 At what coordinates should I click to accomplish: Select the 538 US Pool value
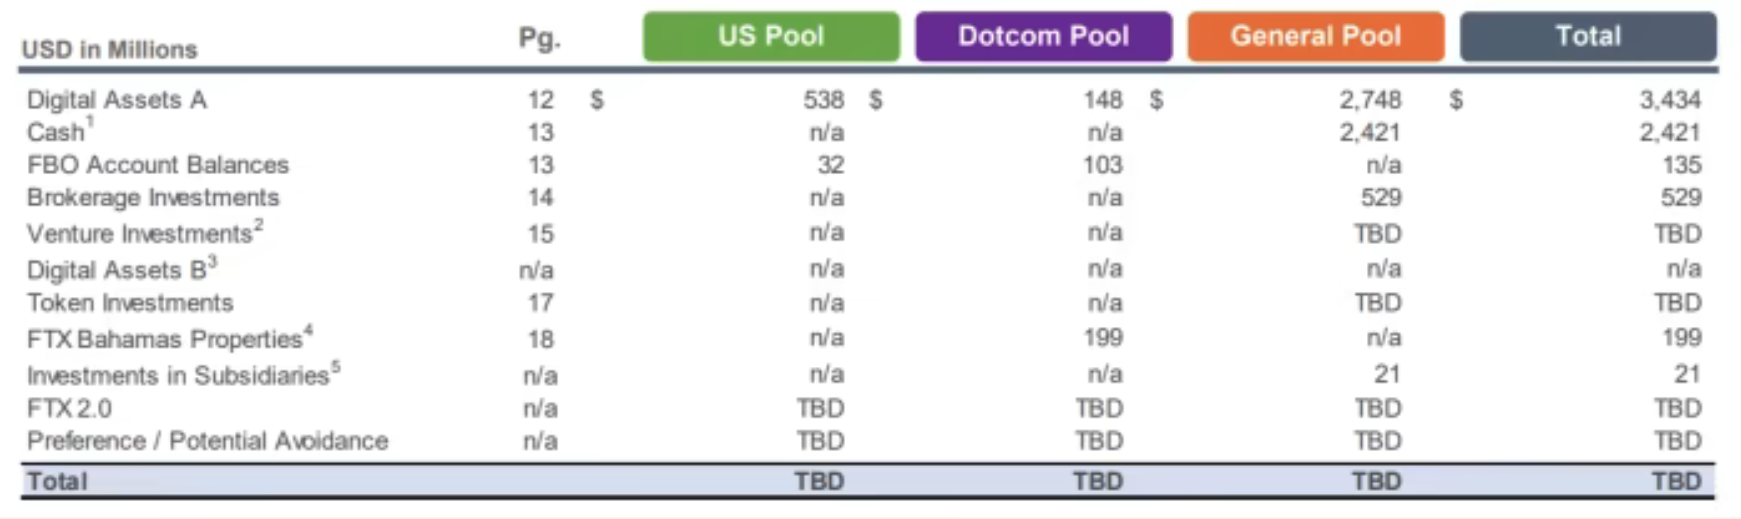[x=823, y=100]
